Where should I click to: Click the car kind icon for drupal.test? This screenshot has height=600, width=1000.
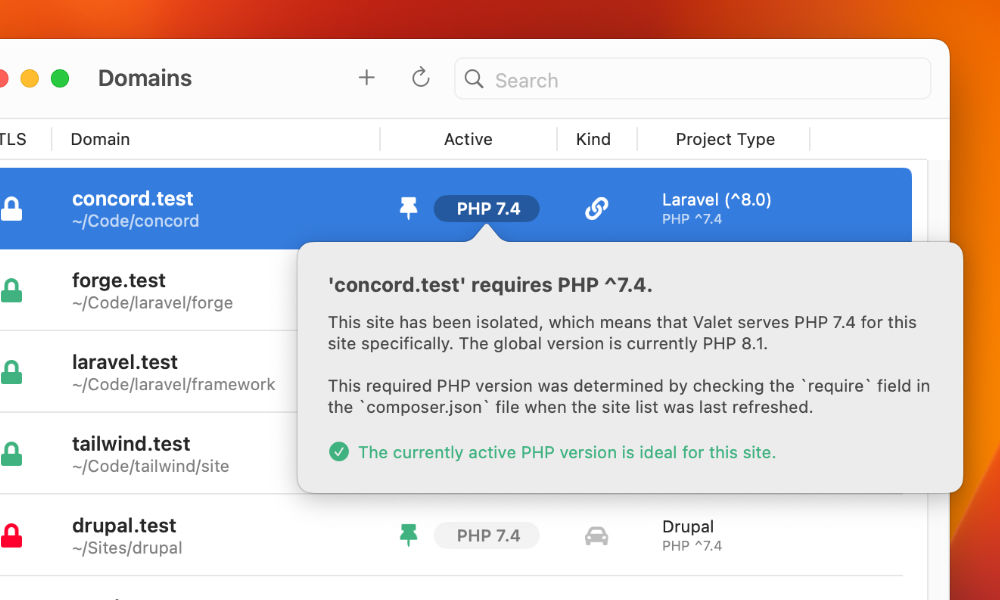pos(596,536)
